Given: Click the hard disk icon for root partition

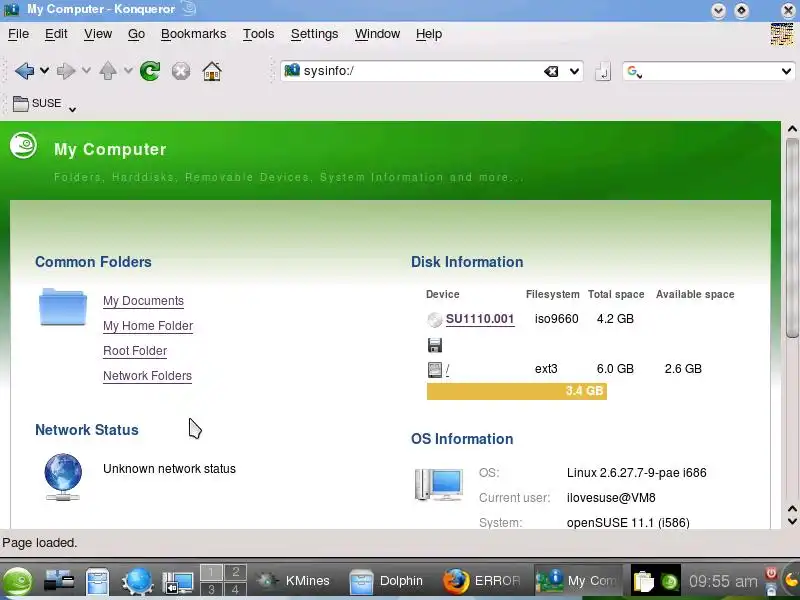Looking at the screenshot, I should tap(435, 370).
